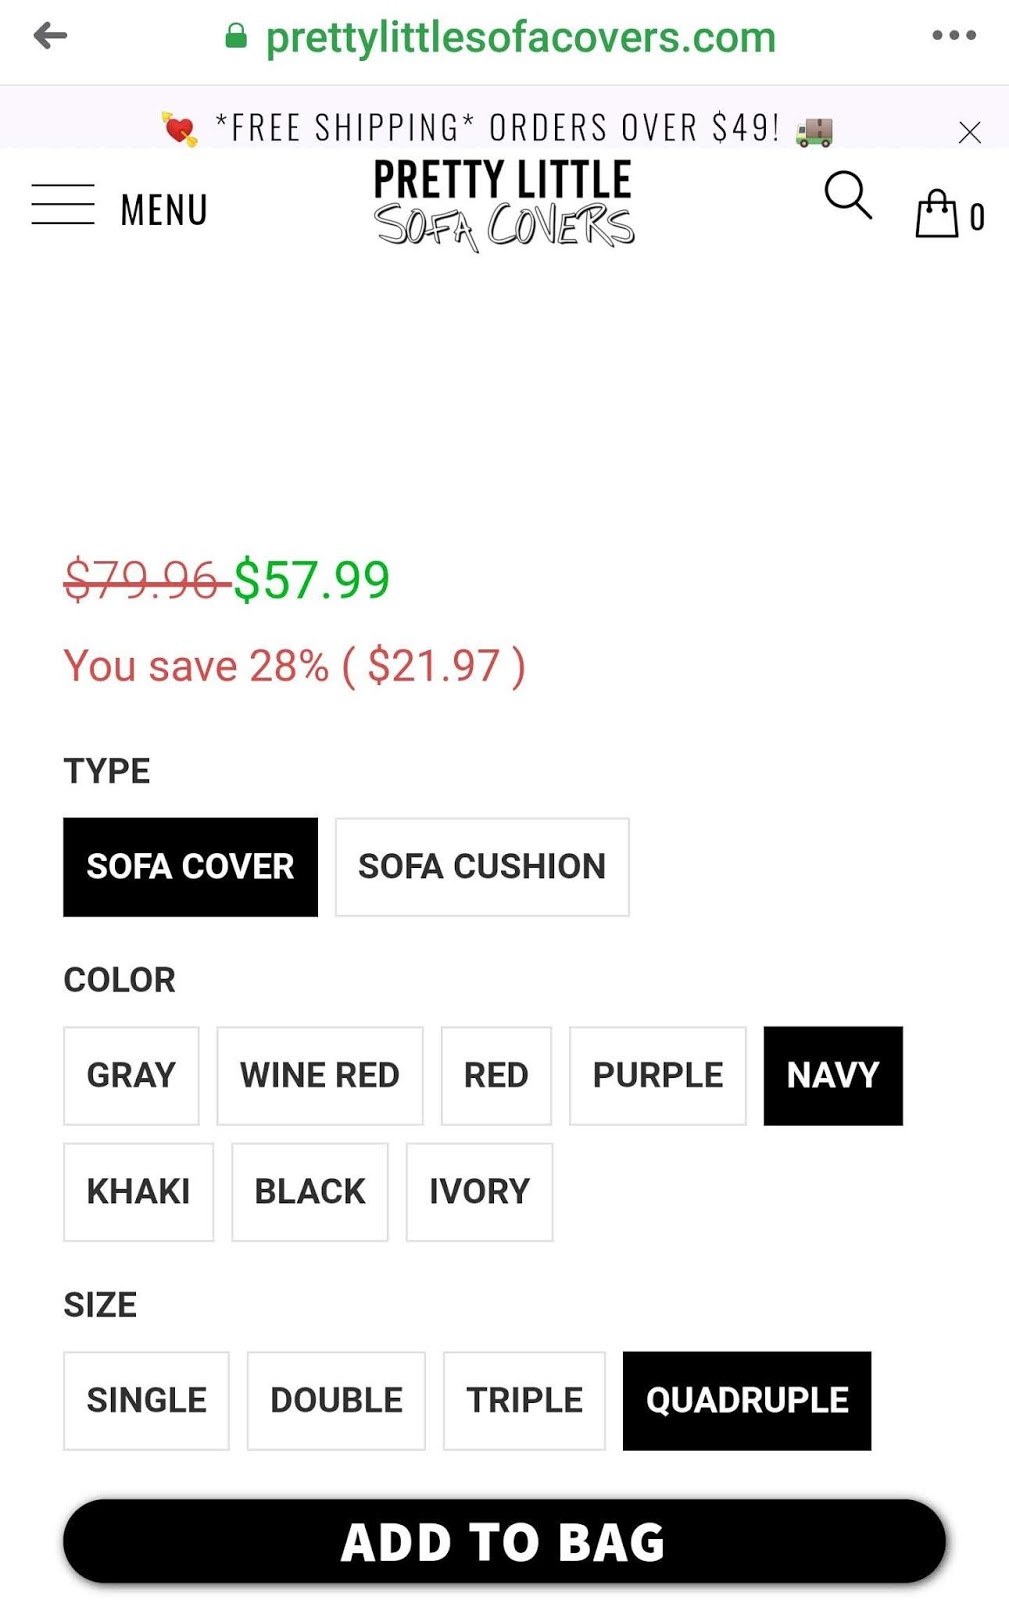
Task: Dismiss the free shipping banner
Action: (969, 132)
